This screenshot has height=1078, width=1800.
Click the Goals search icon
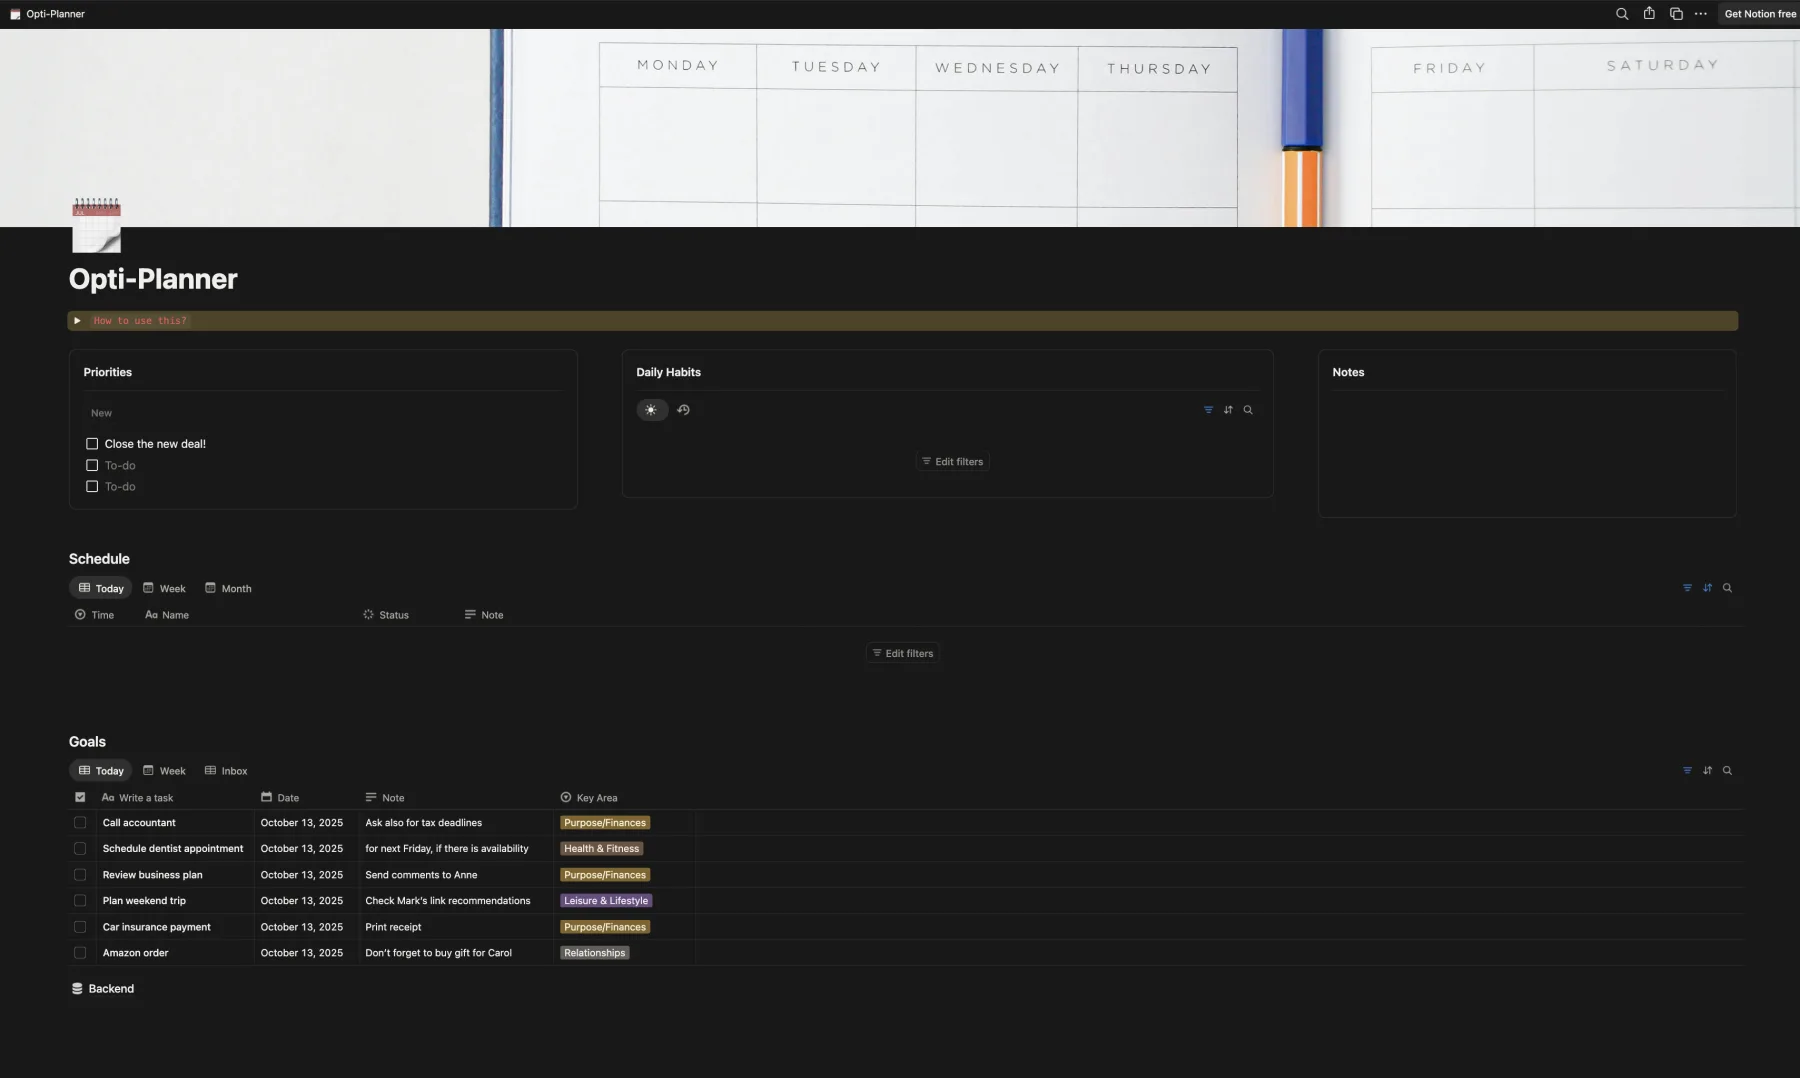[x=1727, y=770]
